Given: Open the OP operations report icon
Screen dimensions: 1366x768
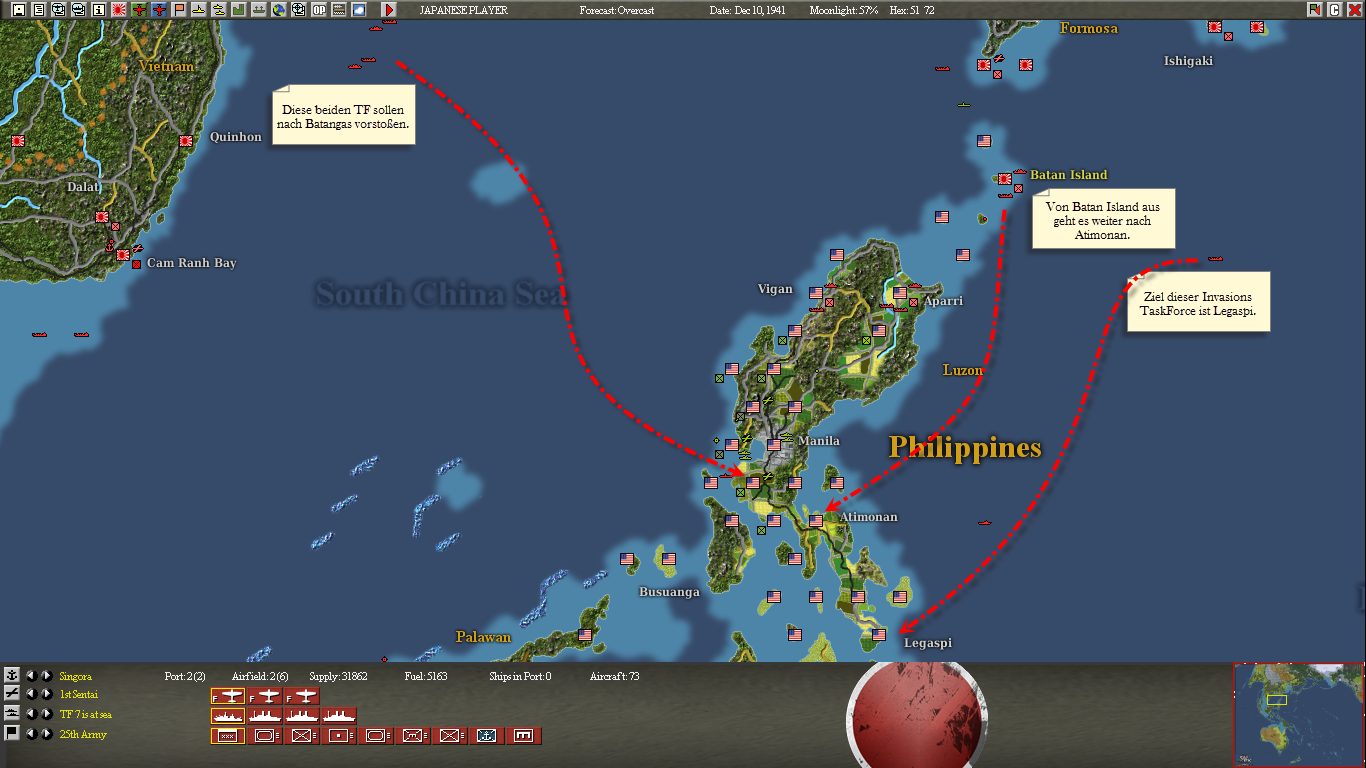Looking at the screenshot, I should (x=318, y=10).
